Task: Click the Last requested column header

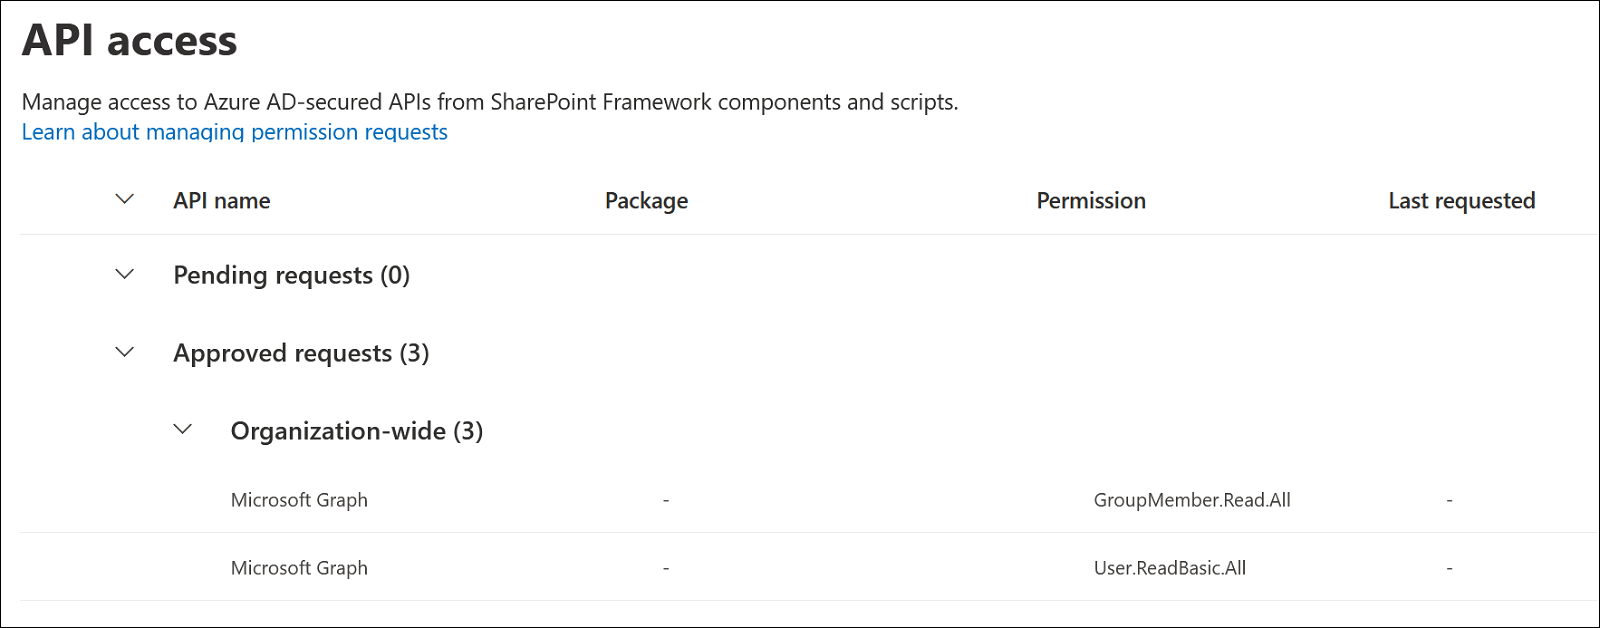Action: coord(1461,201)
